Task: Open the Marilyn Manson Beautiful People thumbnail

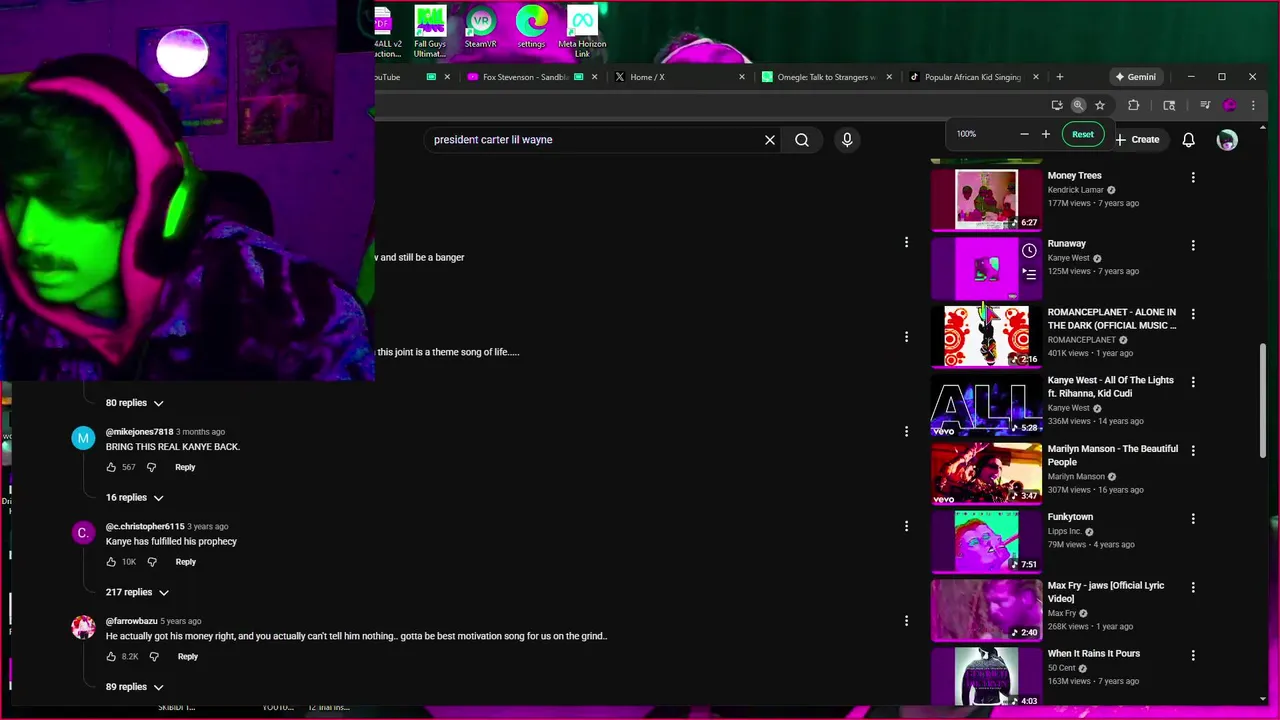Action: [986, 474]
